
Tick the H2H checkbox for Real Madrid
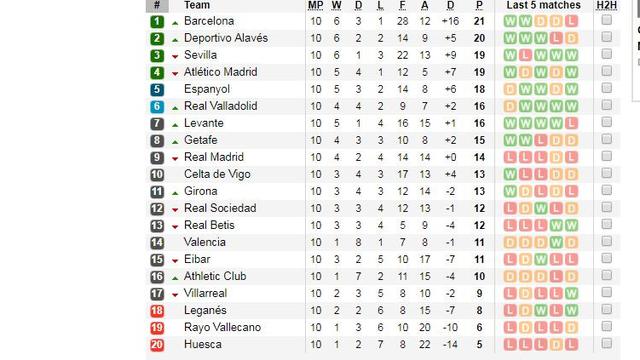607,156
